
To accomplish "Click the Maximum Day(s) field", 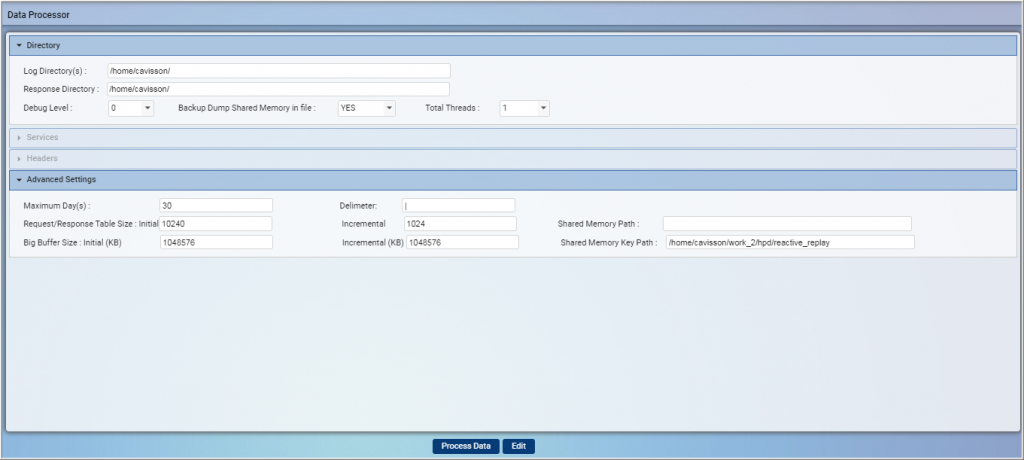I will coord(216,205).
